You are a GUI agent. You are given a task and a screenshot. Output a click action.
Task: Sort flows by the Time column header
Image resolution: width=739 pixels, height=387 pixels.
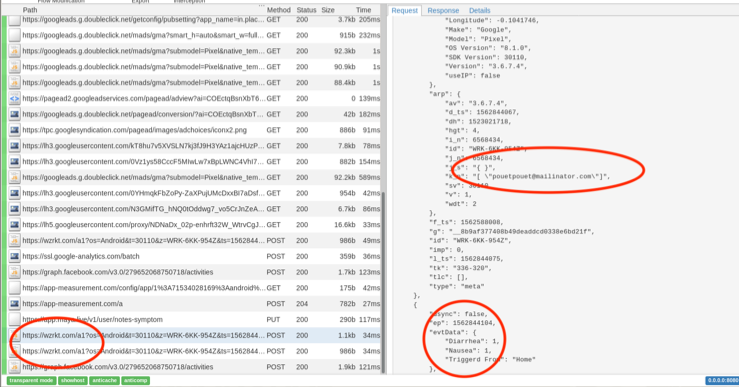coord(363,10)
